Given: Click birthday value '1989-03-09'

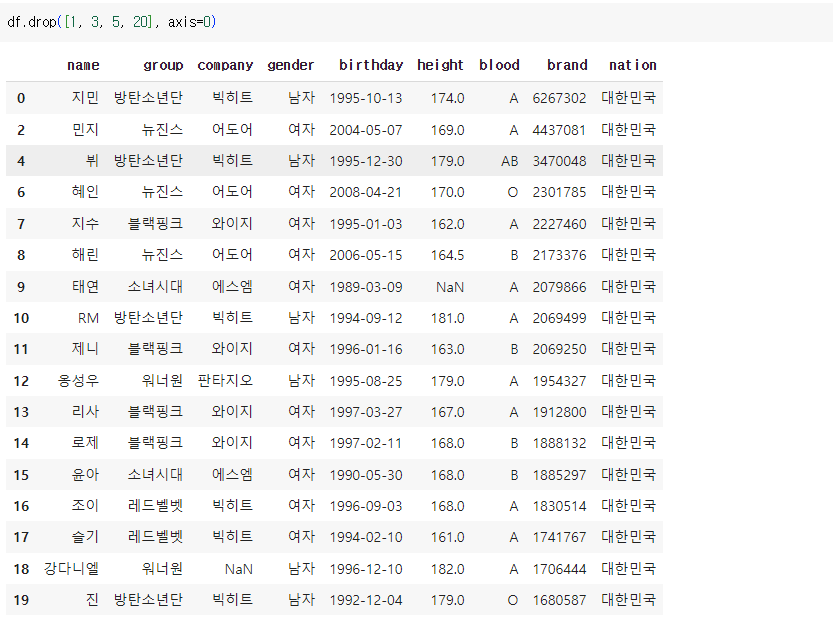Looking at the screenshot, I should click(366, 287).
